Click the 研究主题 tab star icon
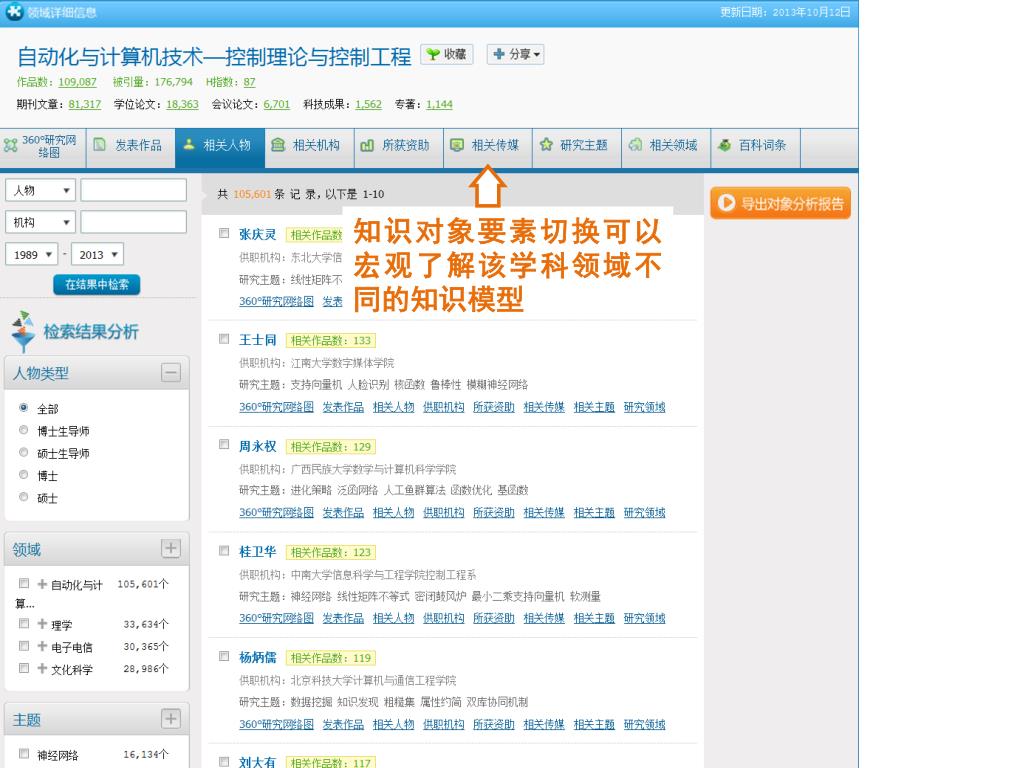 click(546, 145)
